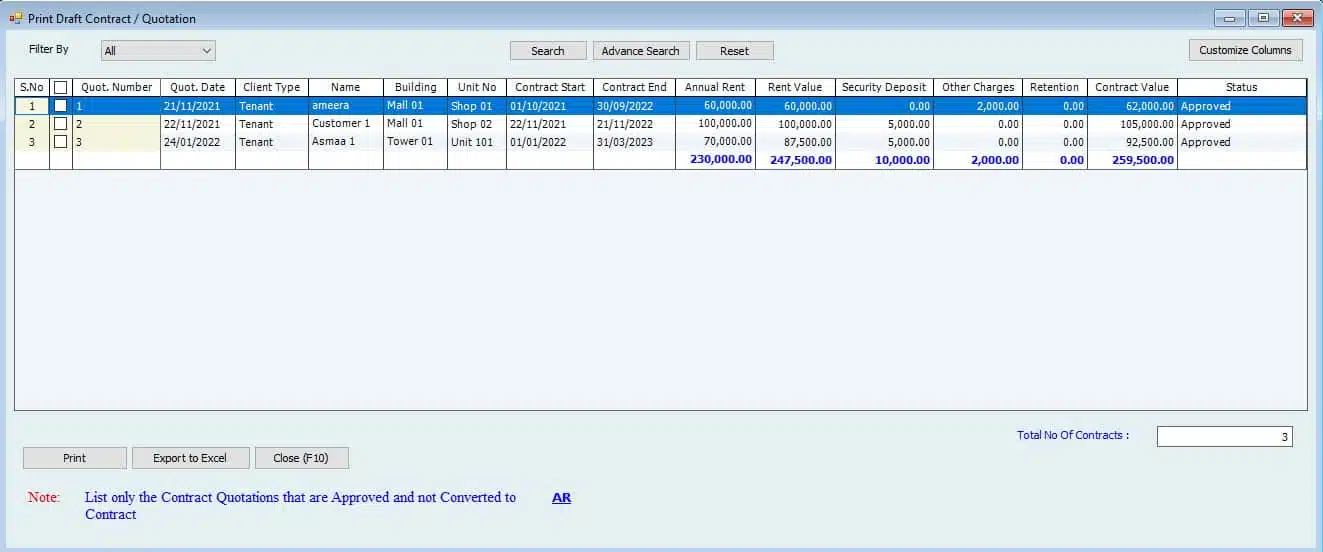This screenshot has height=552, width=1323.
Task: Tick the select-all checkbox in the header
Action: [61, 88]
